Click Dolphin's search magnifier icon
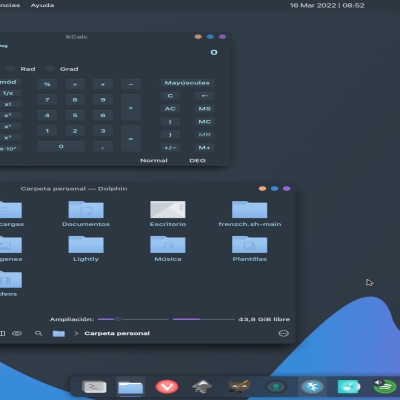The image size is (400, 400). 39,333
